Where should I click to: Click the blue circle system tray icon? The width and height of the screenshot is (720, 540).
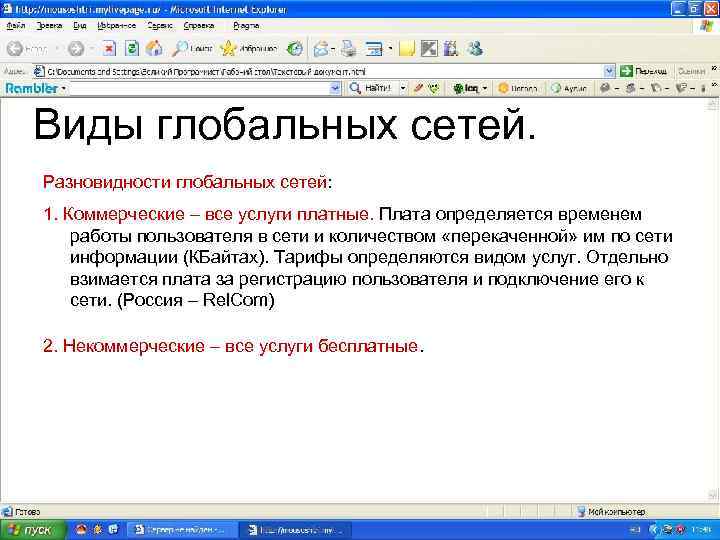coord(654,530)
